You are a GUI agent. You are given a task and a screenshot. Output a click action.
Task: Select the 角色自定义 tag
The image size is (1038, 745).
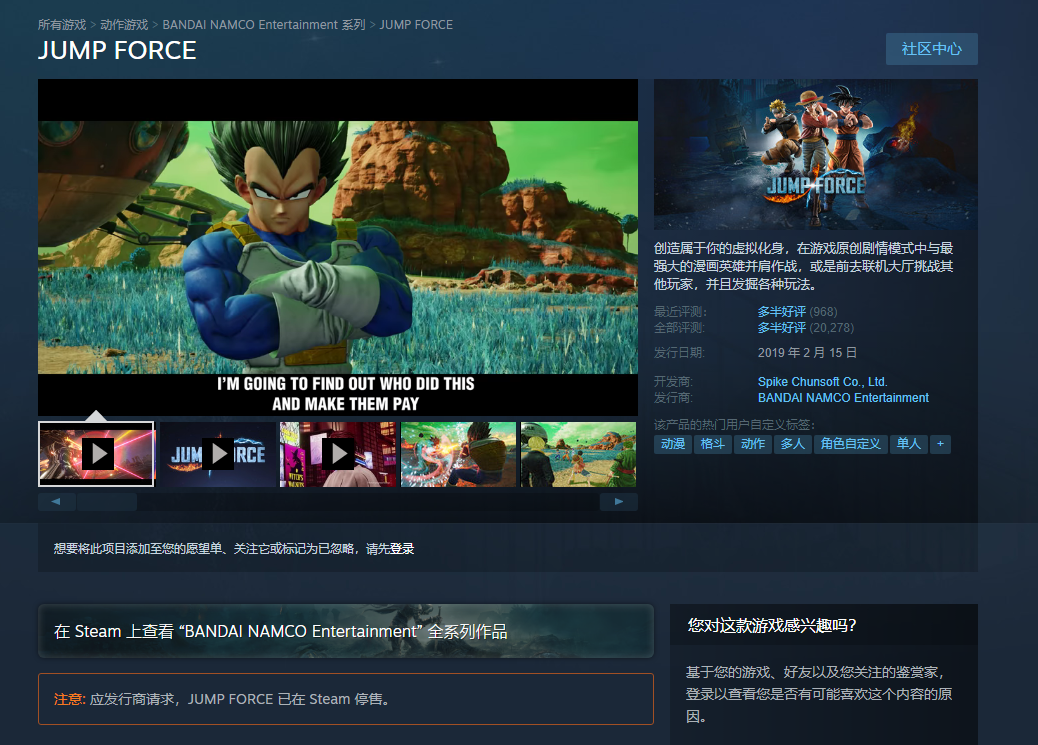point(850,444)
